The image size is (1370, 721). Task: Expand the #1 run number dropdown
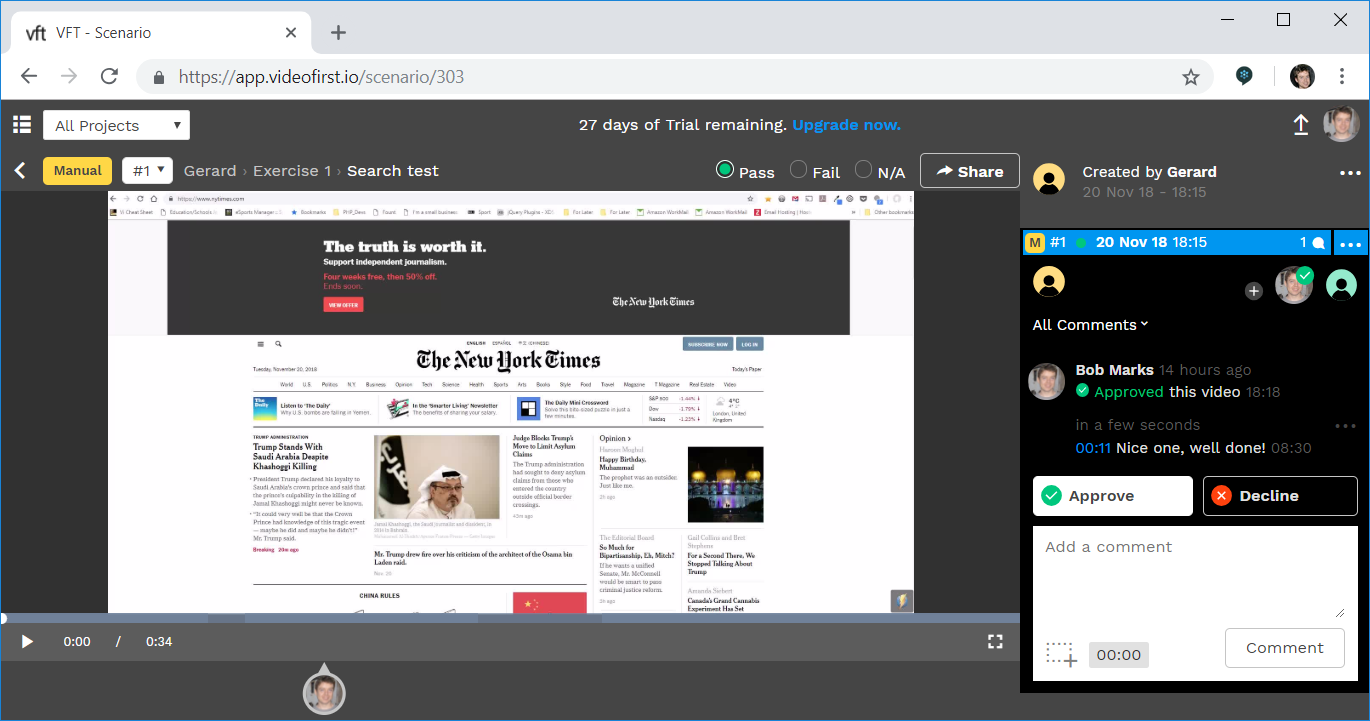click(147, 171)
